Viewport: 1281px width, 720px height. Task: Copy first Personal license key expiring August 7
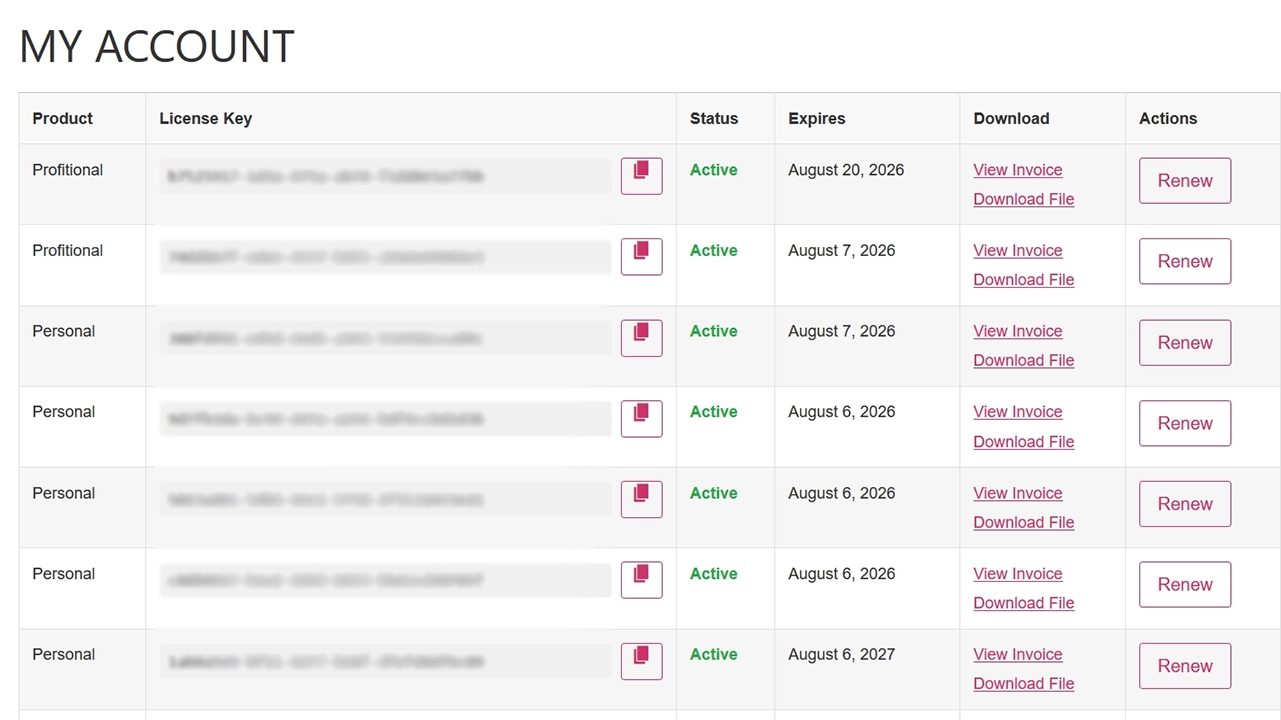(x=641, y=338)
